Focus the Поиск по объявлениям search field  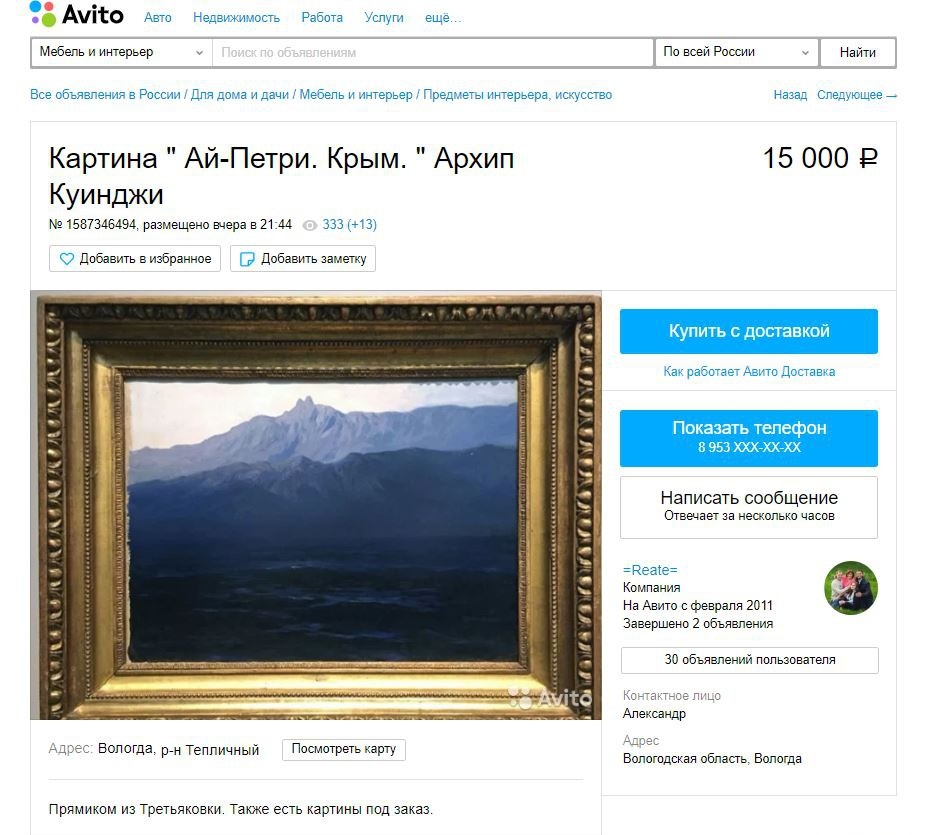click(433, 53)
